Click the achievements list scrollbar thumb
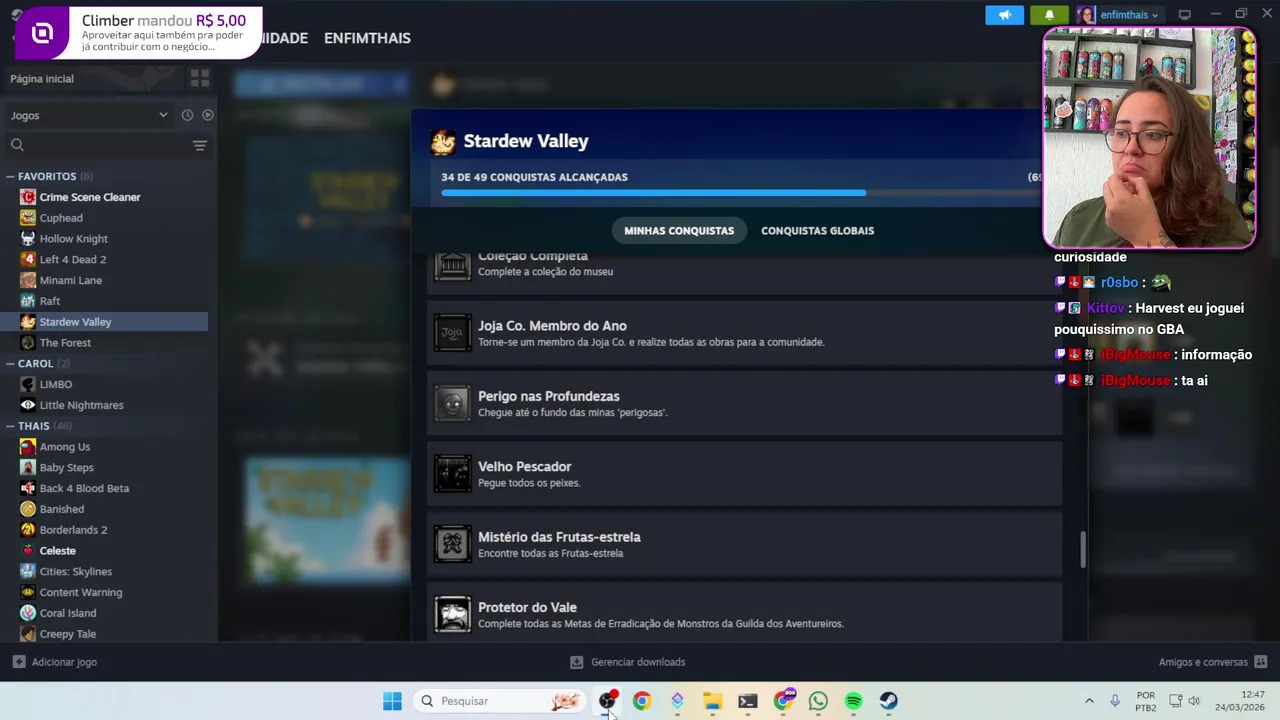This screenshot has height=720, width=1280. pos(1082,550)
